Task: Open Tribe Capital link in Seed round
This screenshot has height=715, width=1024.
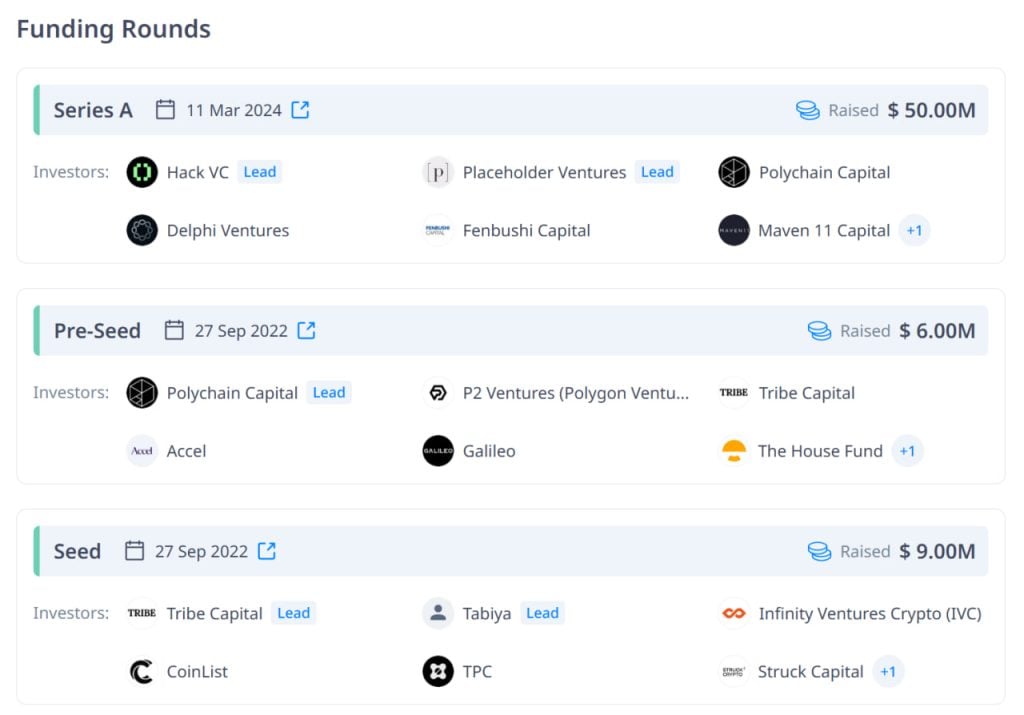Action: pos(214,614)
